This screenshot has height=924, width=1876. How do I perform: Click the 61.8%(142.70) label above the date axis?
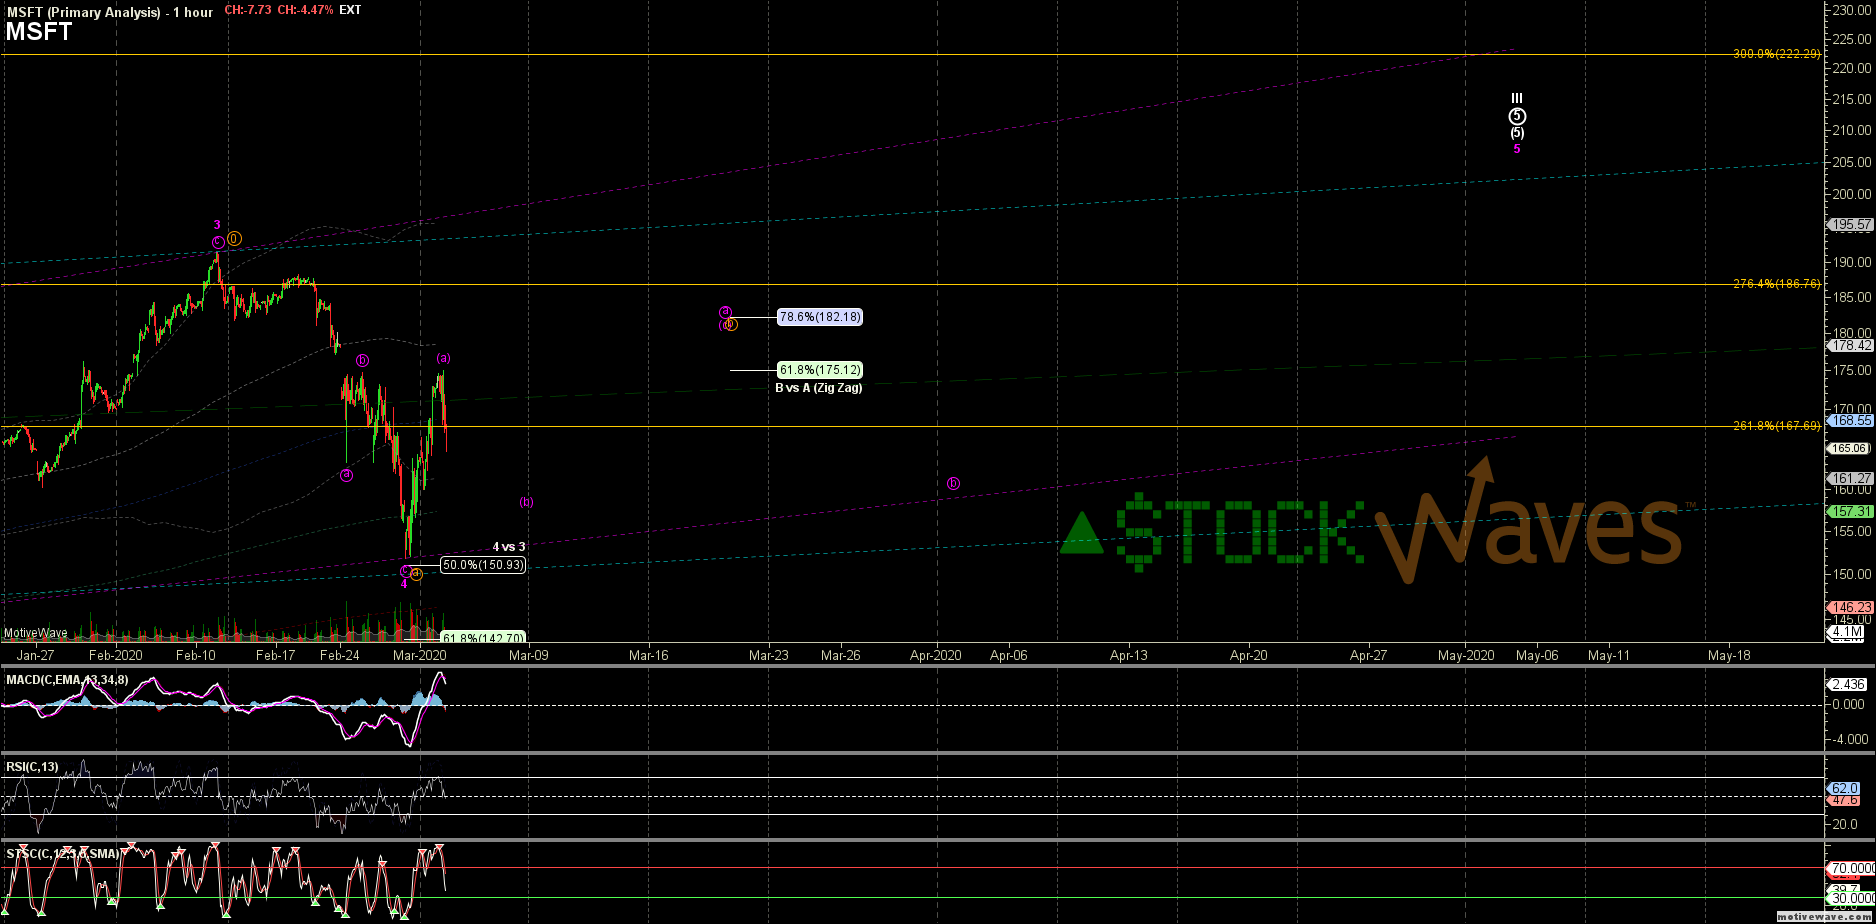[x=483, y=638]
